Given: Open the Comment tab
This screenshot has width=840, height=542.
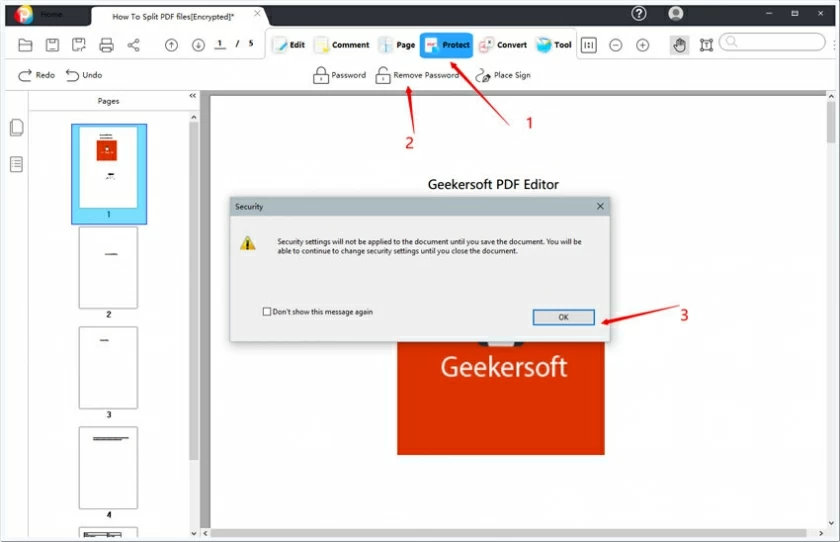Looking at the screenshot, I should tap(342, 45).
